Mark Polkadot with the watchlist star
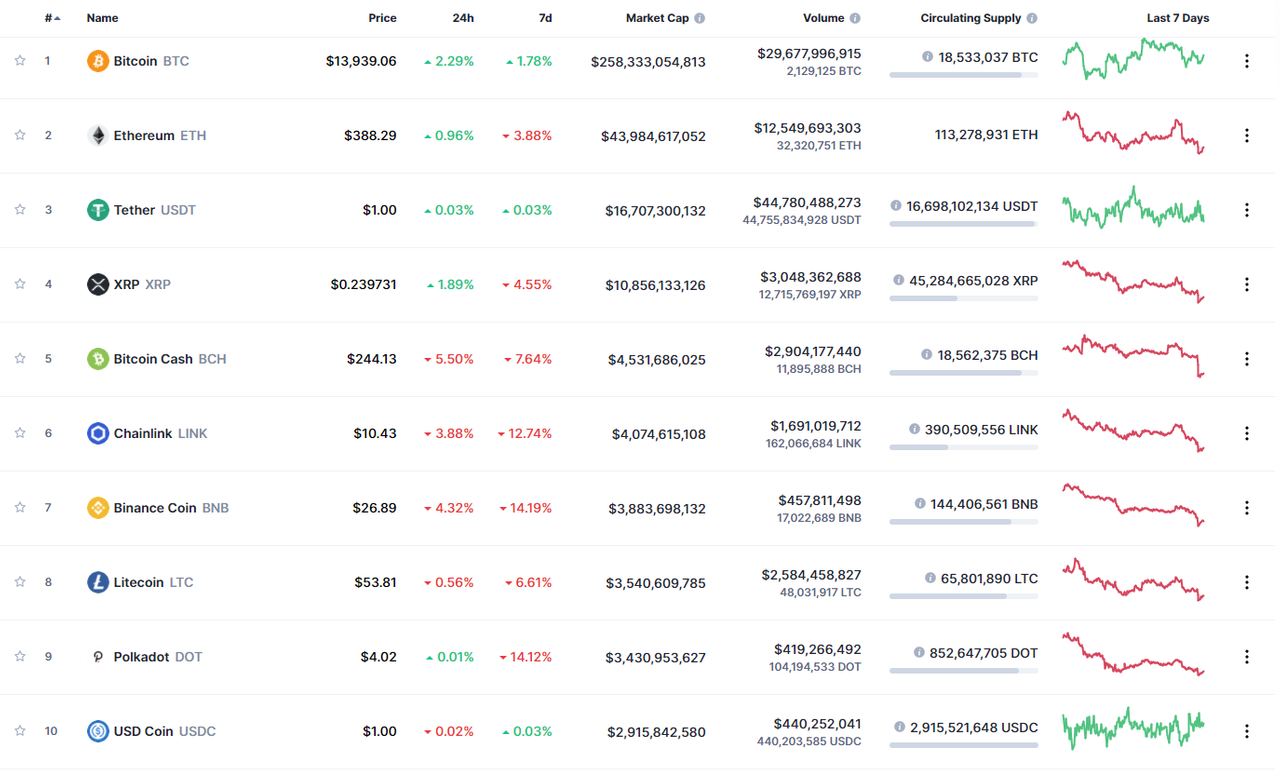1280x775 pixels. [20, 657]
